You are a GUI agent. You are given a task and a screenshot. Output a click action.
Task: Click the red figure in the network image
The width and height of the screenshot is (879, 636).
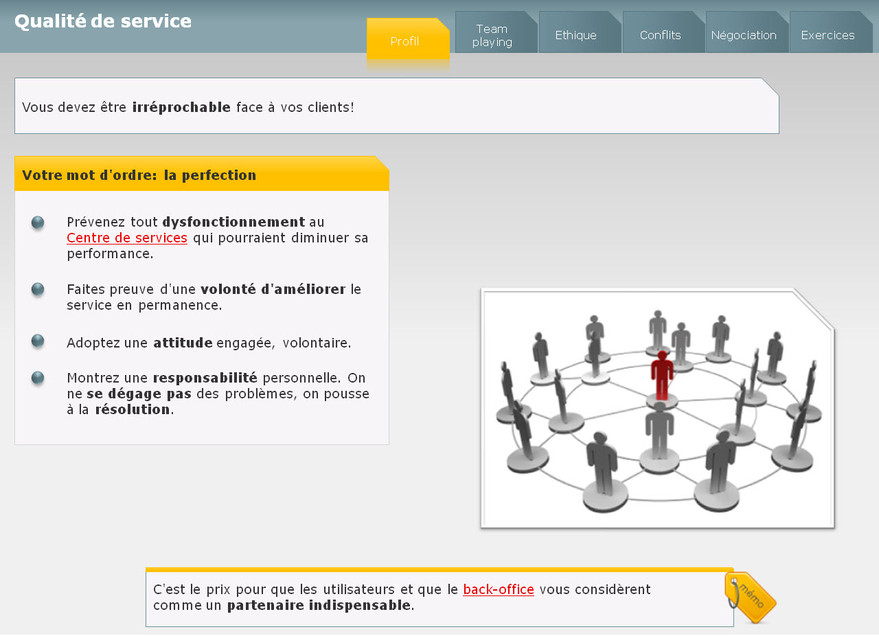coord(661,375)
